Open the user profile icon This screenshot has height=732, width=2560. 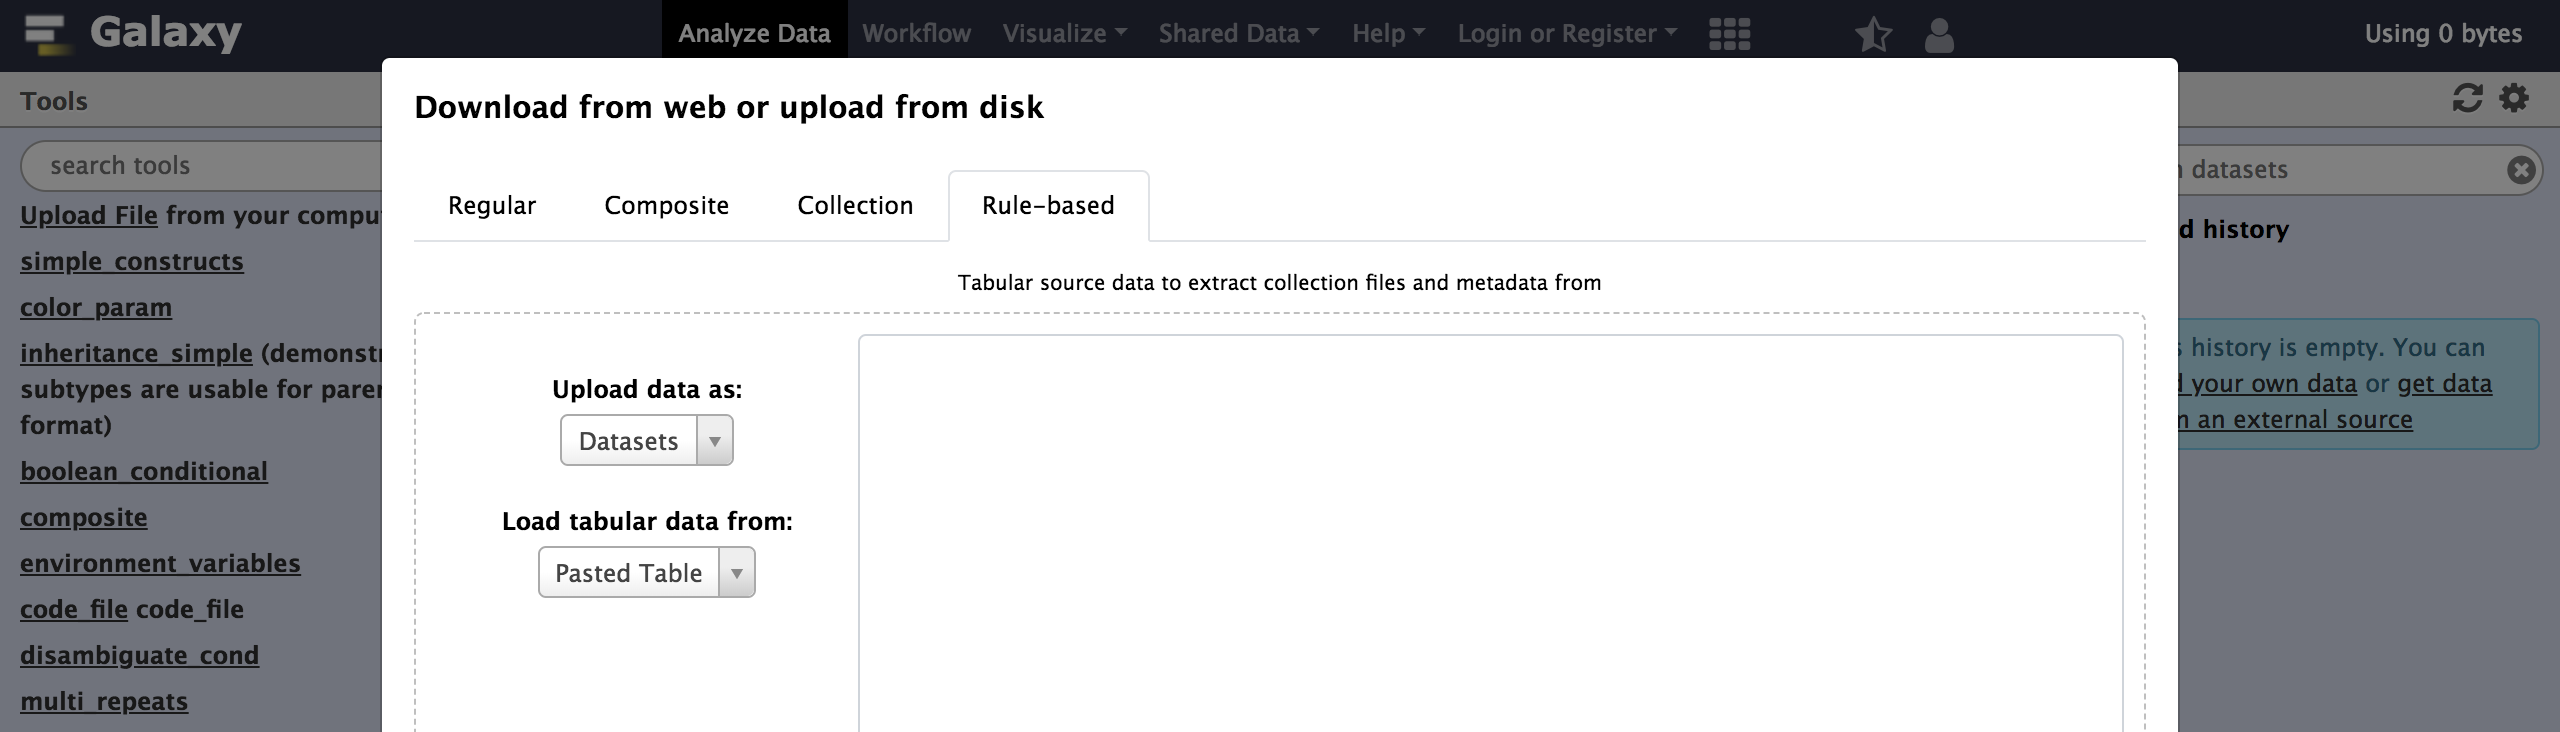coord(1939,34)
